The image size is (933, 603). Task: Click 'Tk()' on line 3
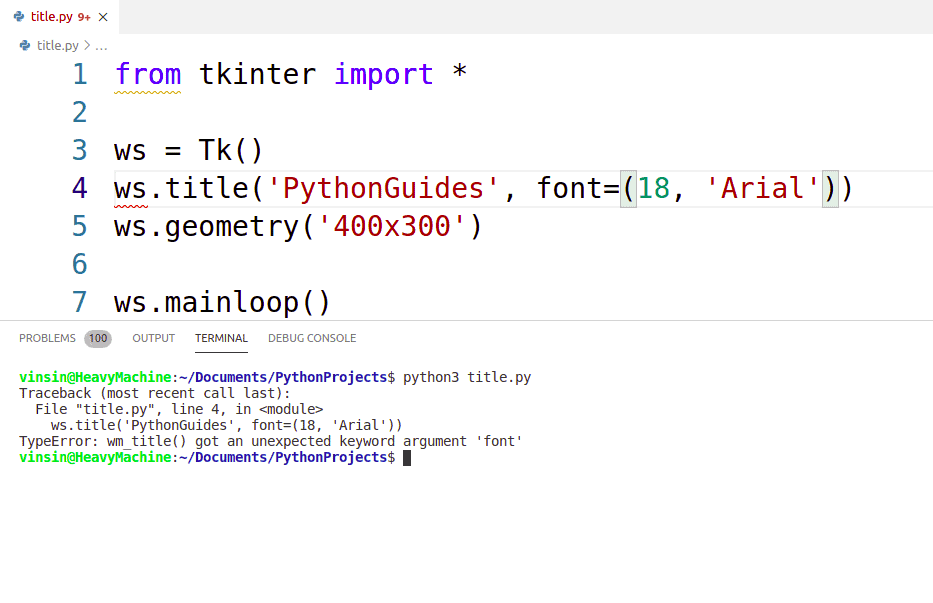click(x=230, y=151)
